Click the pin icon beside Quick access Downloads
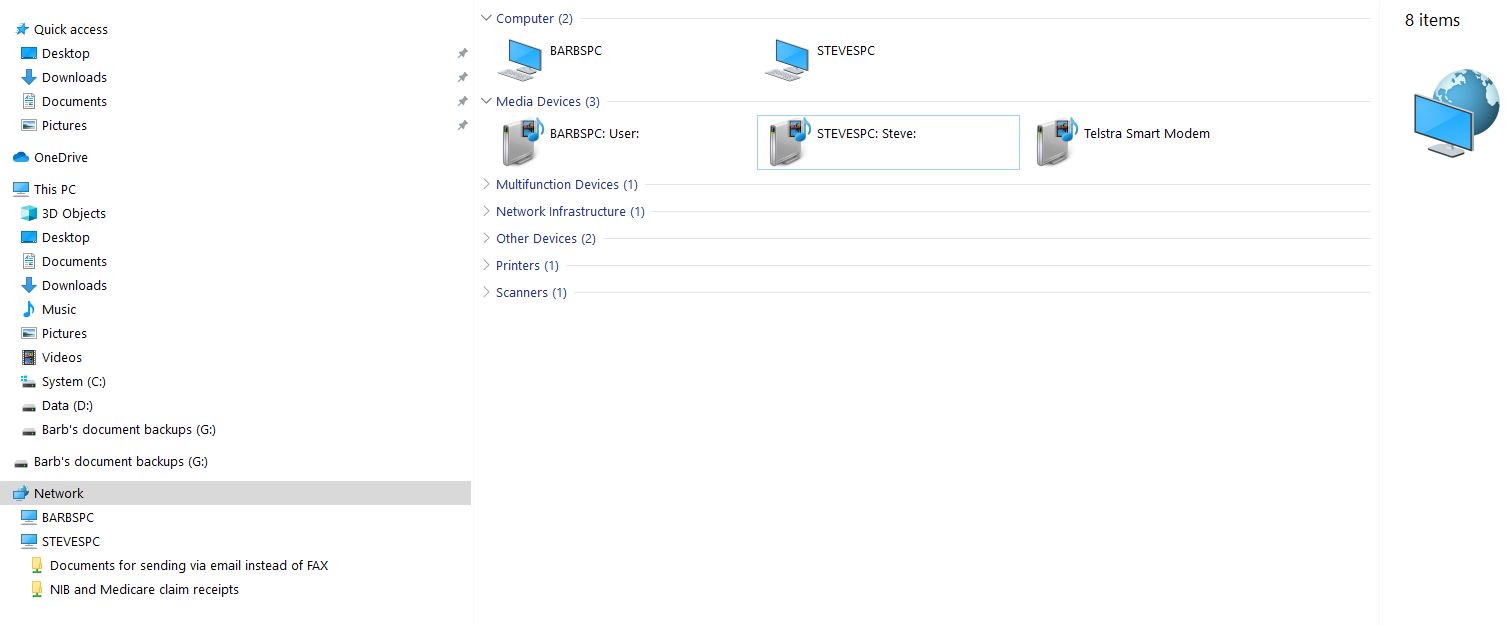The width and height of the screenshot is (1506, 625). tap(462, 77)
